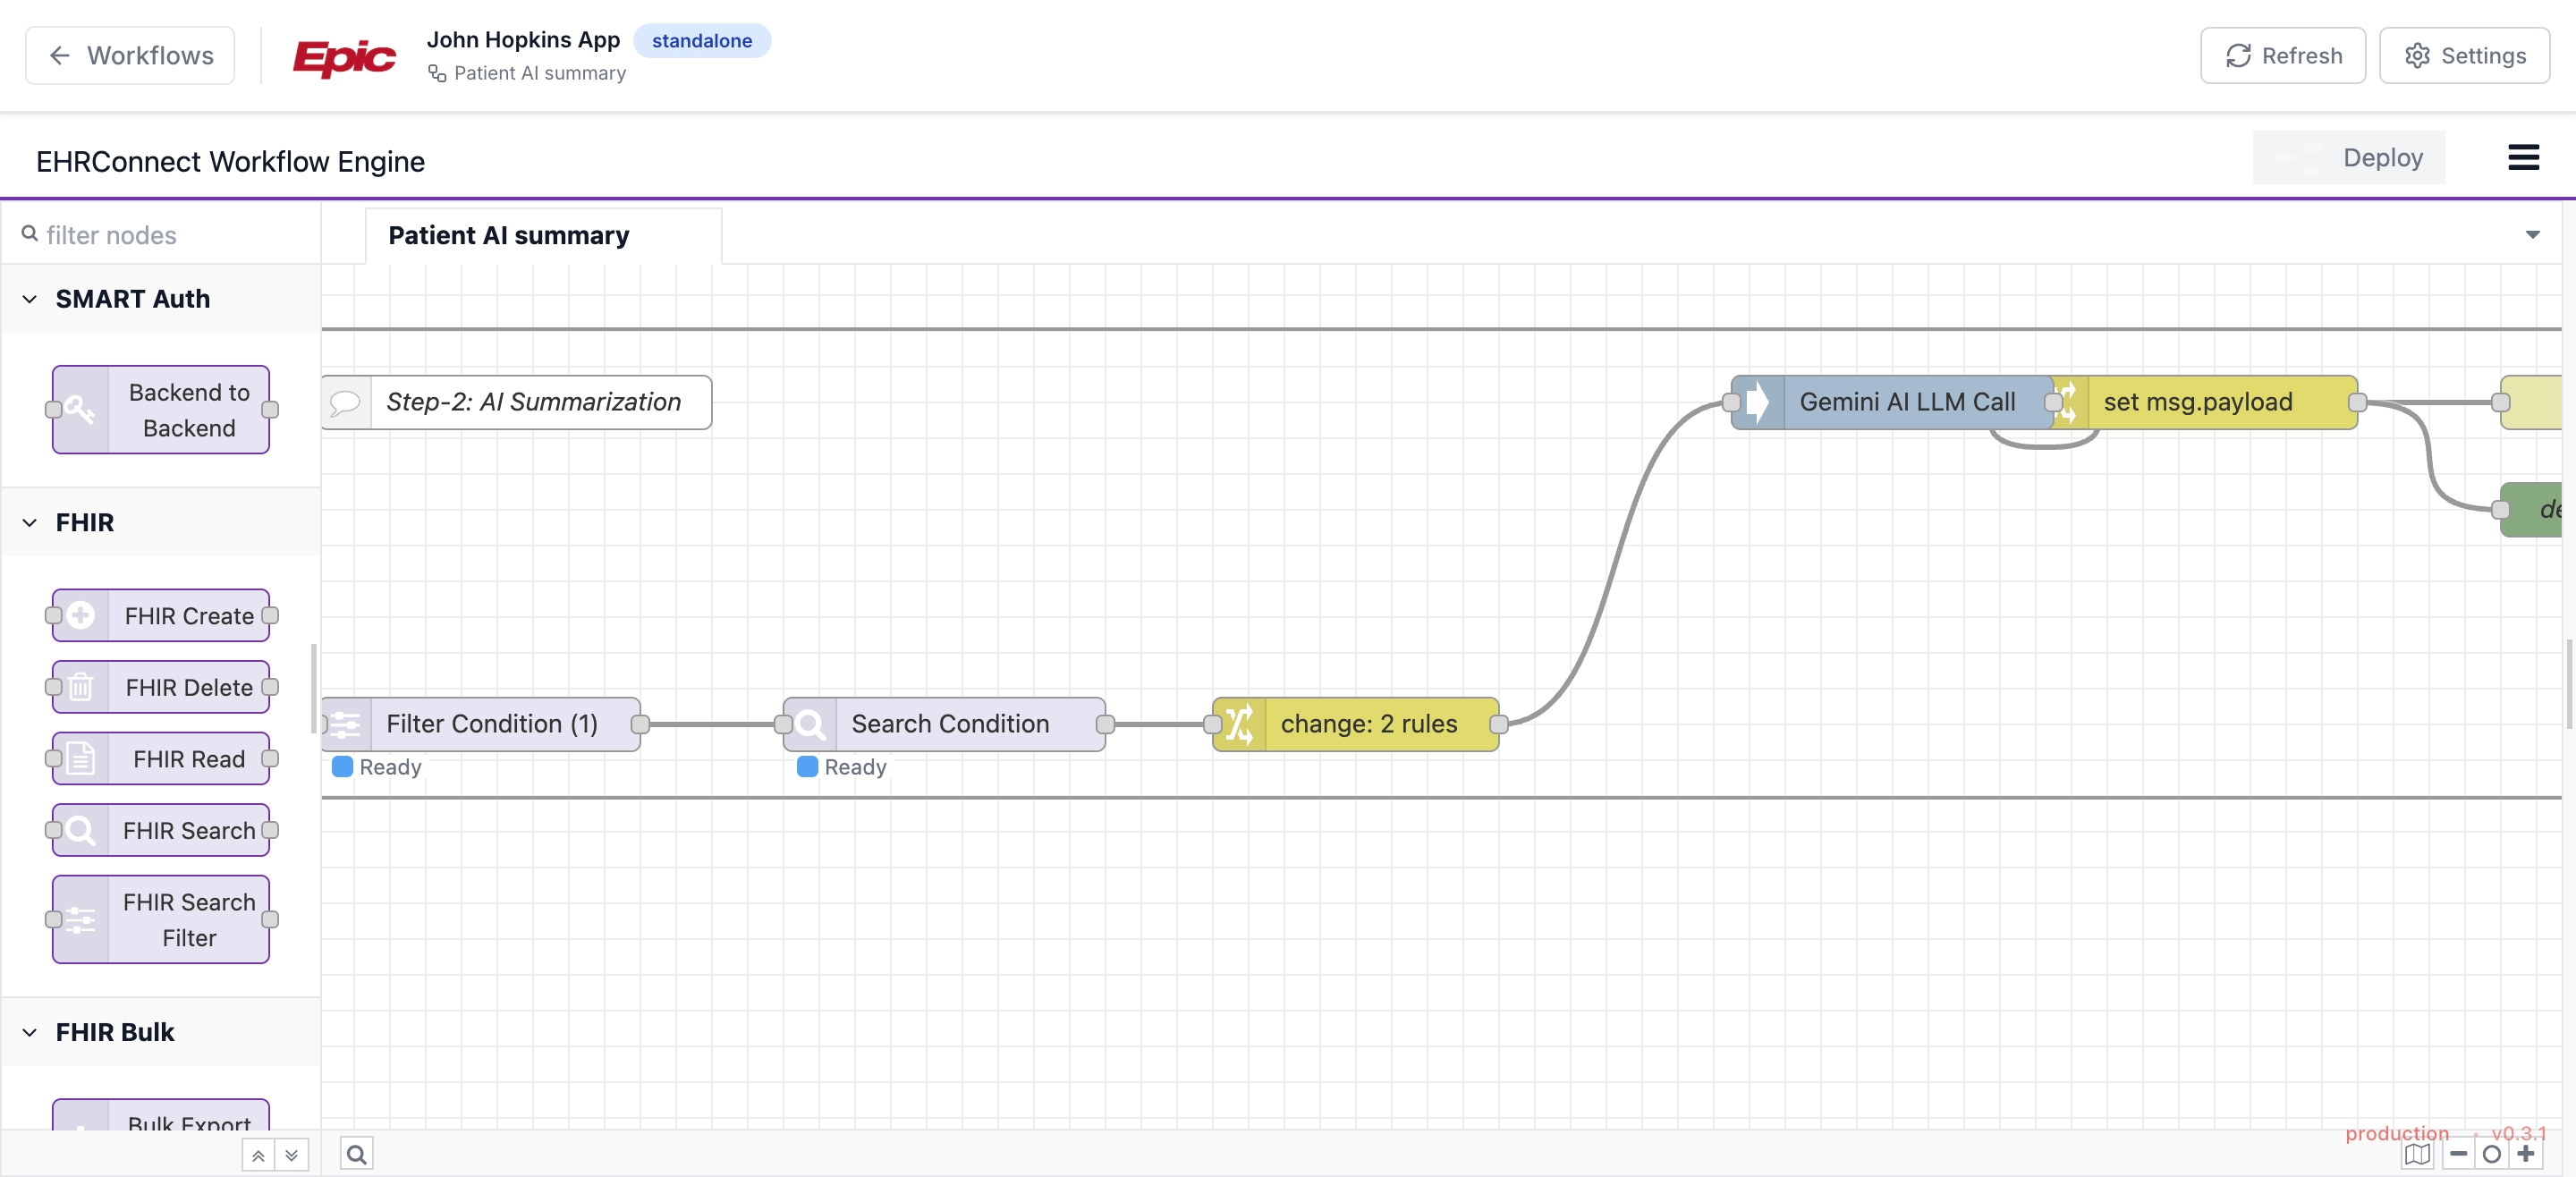Reset zoom with the circle button

(2491, 1154)
